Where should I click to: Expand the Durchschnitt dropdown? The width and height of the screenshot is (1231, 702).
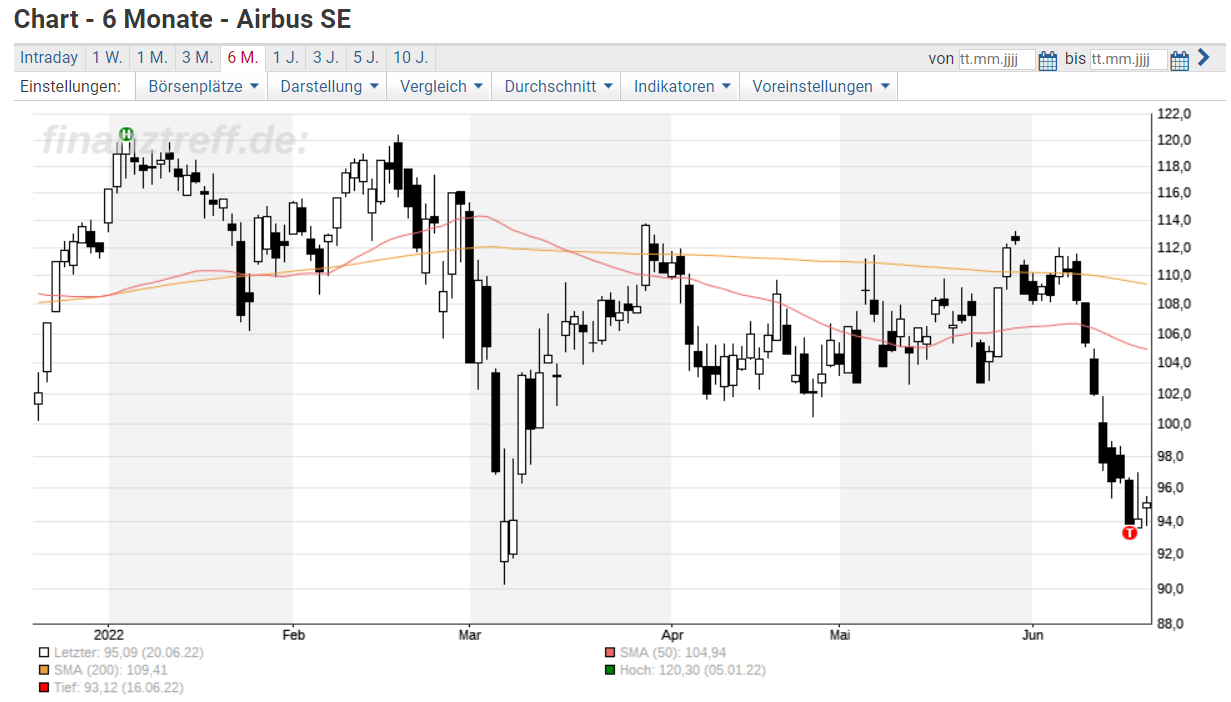click(x=559, y=87)
